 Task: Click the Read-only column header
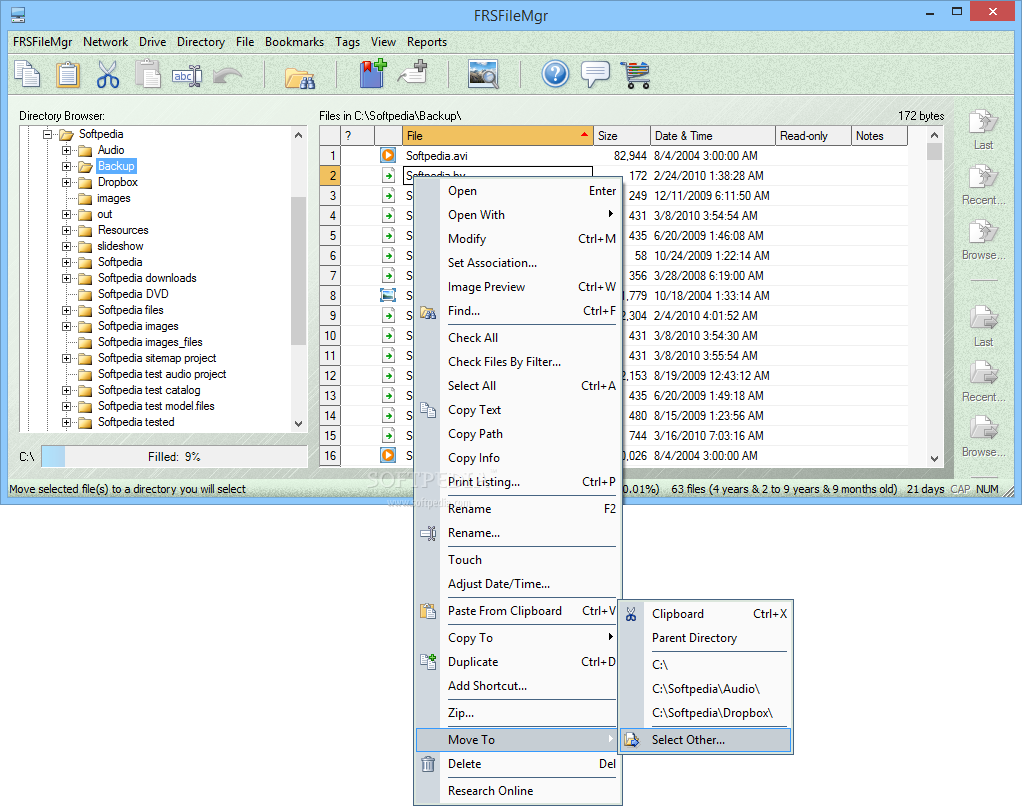coord(813,136)
